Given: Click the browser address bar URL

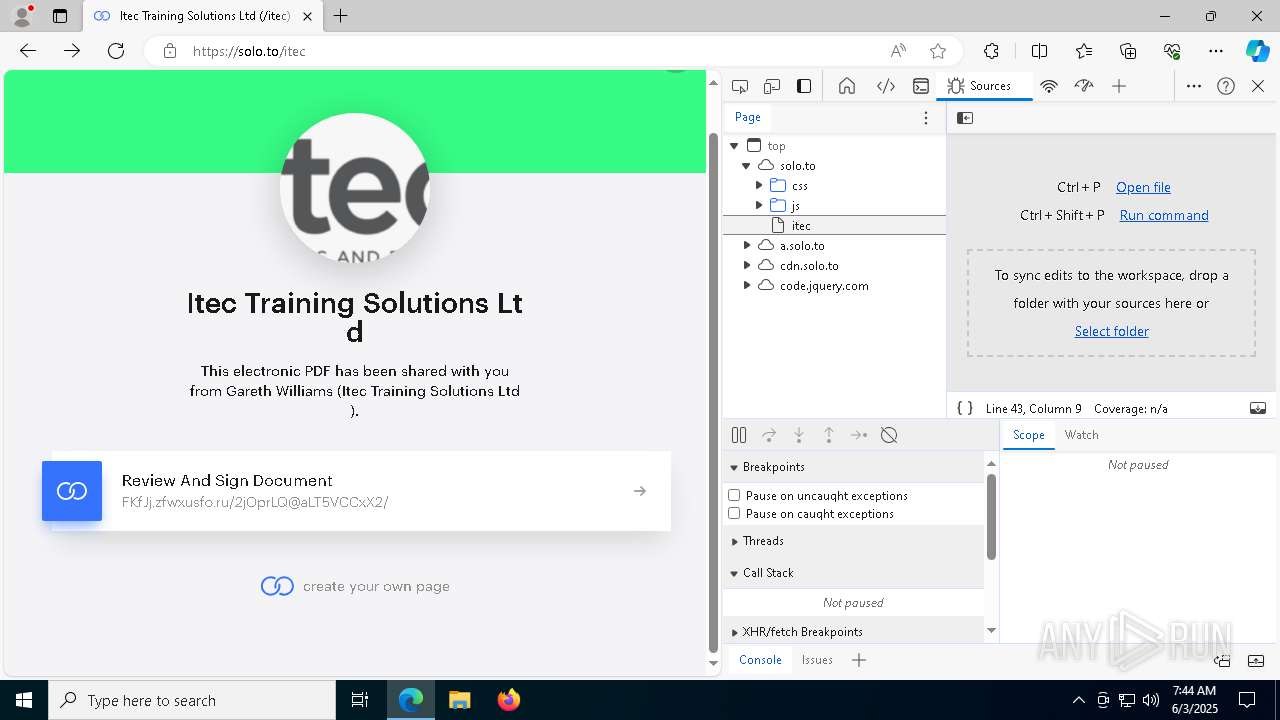Looking at the screenshot, I should tap(249, 51).
